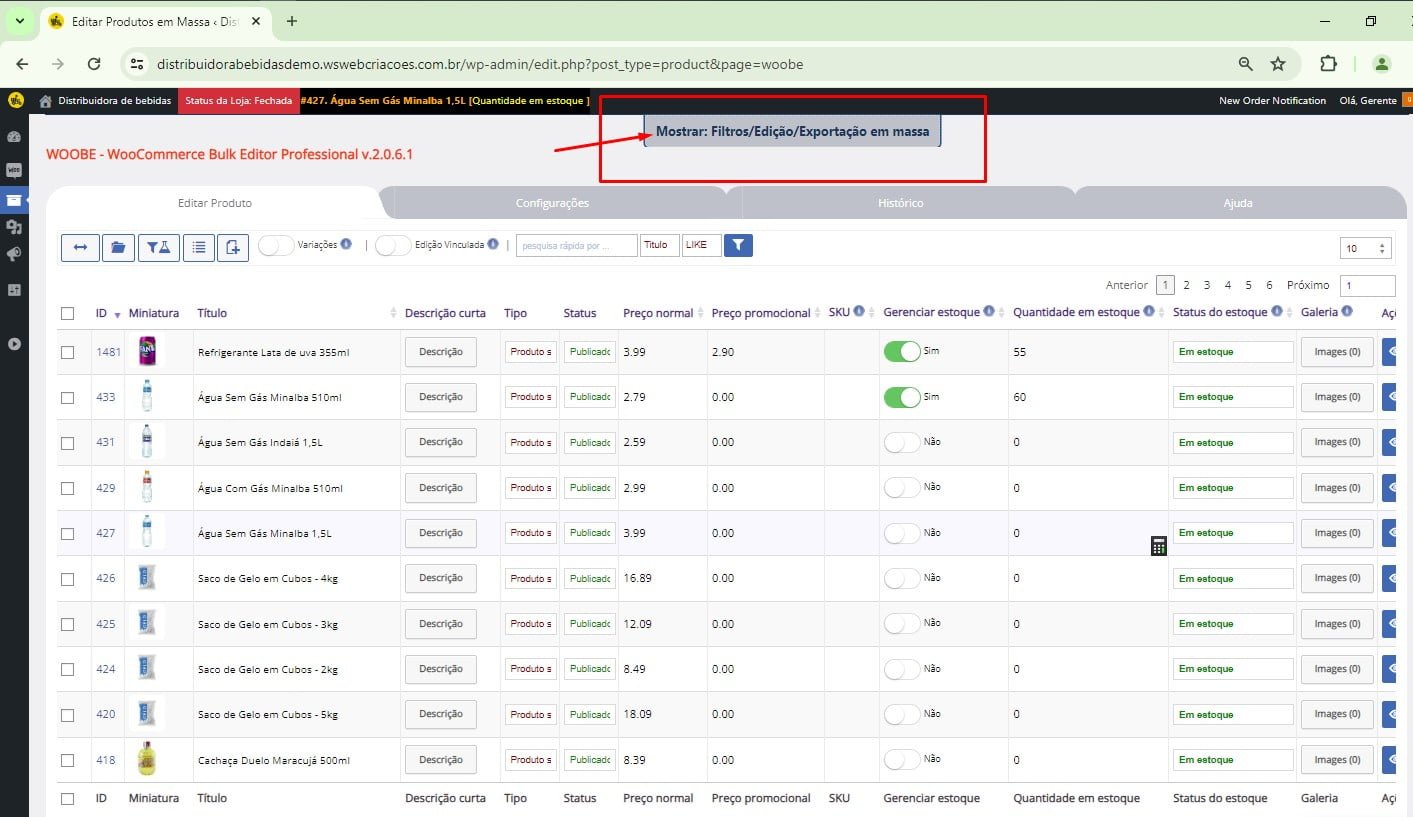Click Mostrar: Filtros/Edição/Exportação em massa button
This screenshot has width=1413, height=817.
click(792, 131)
